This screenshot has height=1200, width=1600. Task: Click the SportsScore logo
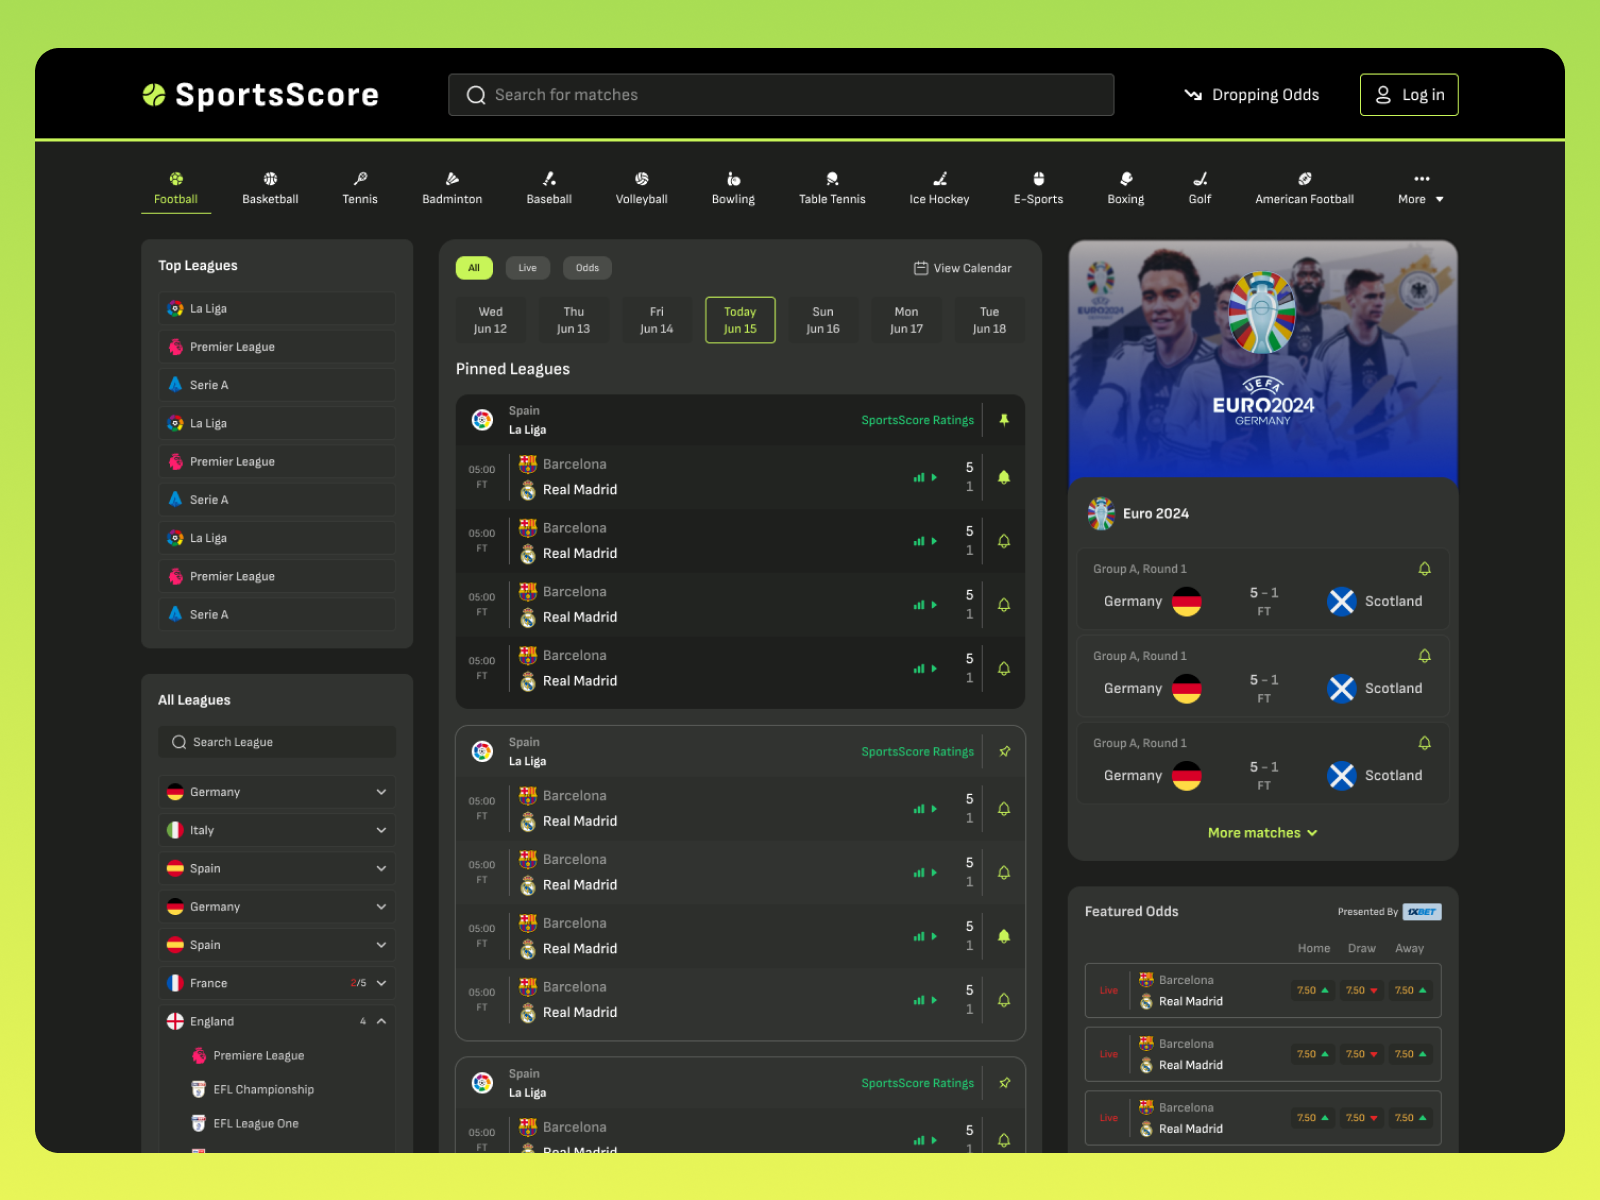(260, 95)
